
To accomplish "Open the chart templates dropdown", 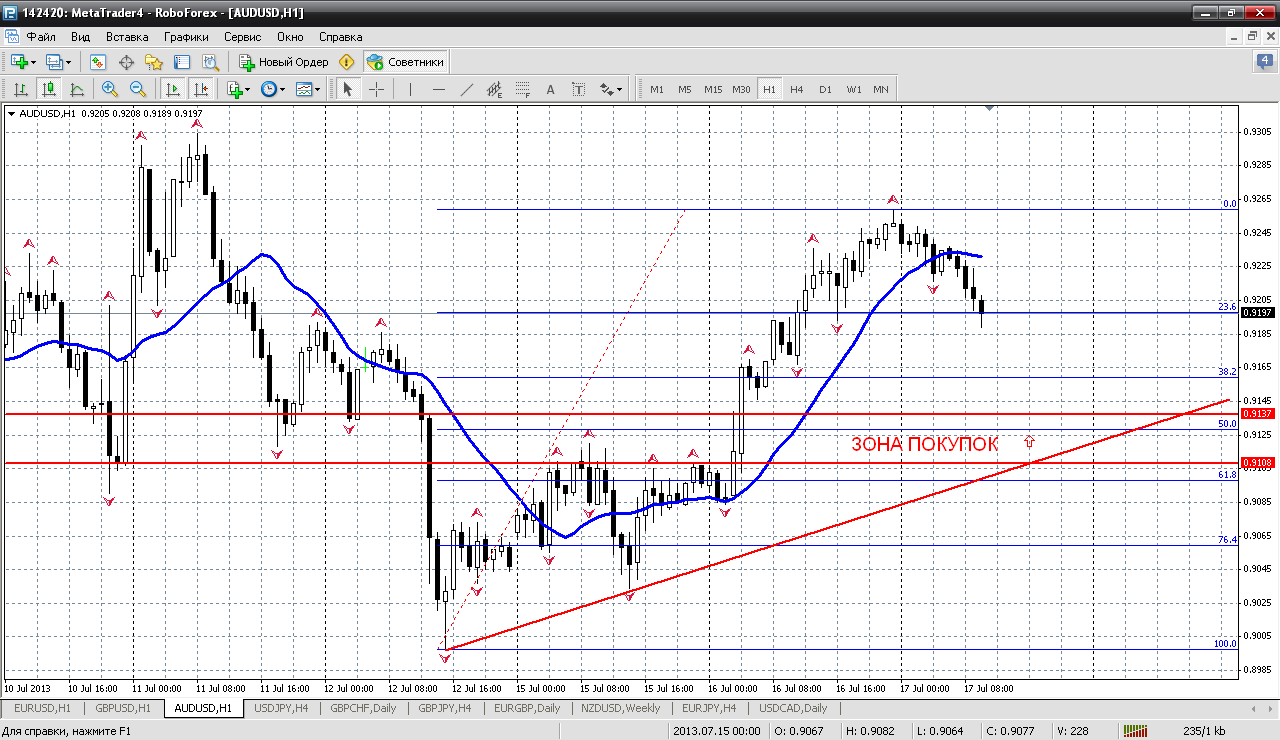I will 307,89.
